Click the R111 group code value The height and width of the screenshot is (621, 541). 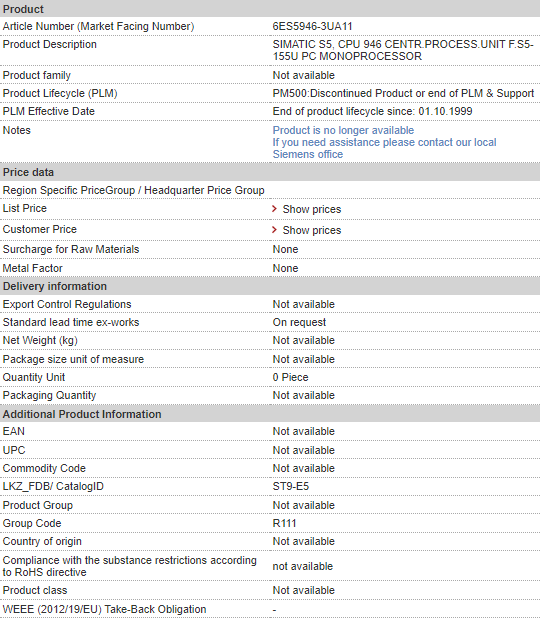click(x=284, y=523)
